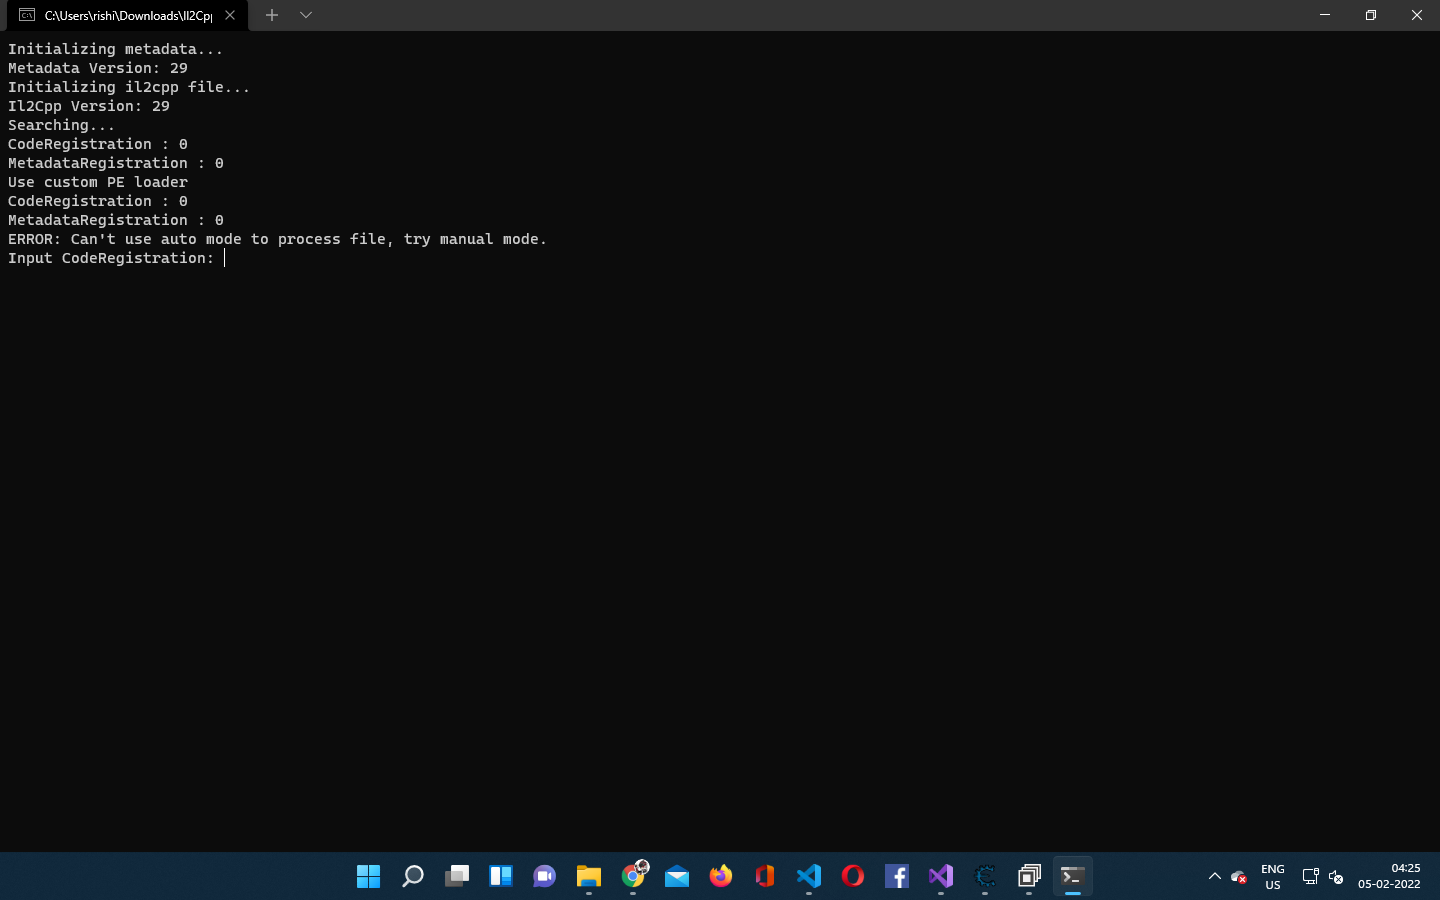This screenshot has width=1440, height=900.
Task: Open Windows Search
Action: click(412, 877)
